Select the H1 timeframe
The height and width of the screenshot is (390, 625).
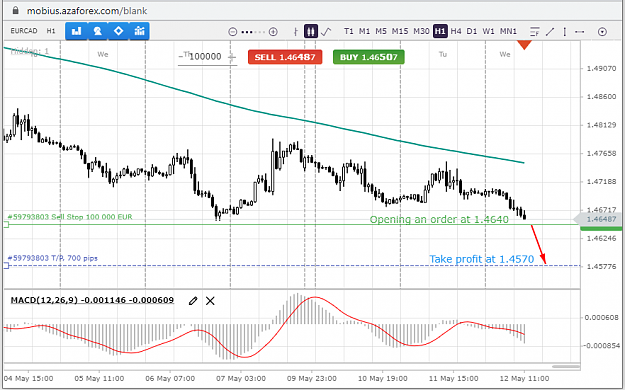pos(440,31)
